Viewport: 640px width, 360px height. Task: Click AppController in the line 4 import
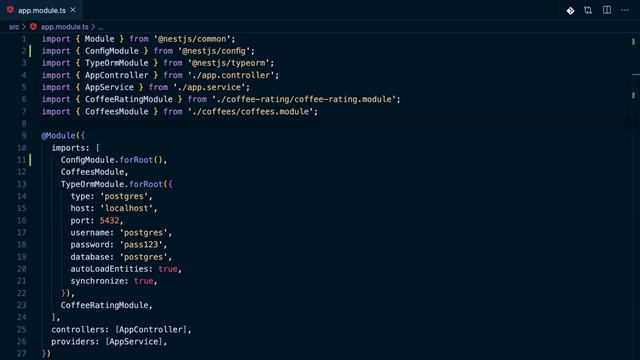117,76
